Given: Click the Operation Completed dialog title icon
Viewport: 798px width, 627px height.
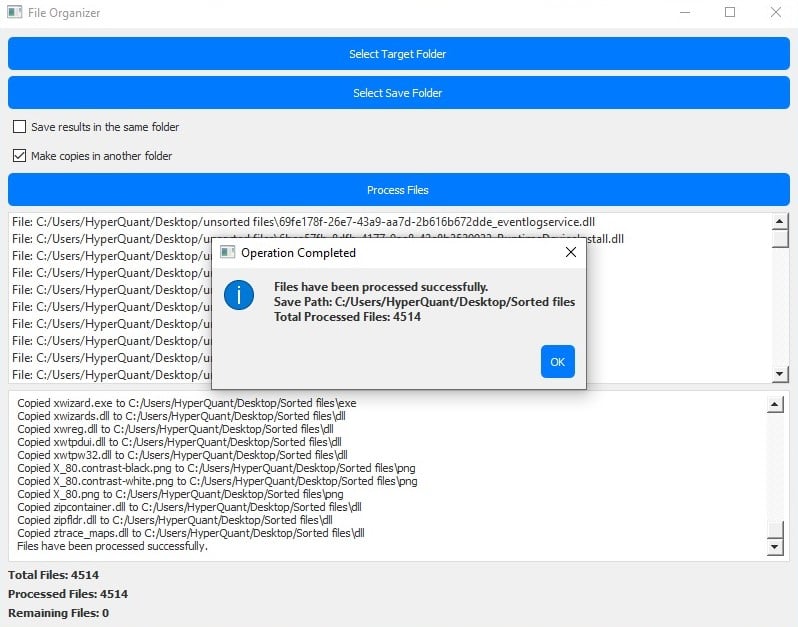Looking at the screenshot, I should pyautogui.click(x=227, y=253).
